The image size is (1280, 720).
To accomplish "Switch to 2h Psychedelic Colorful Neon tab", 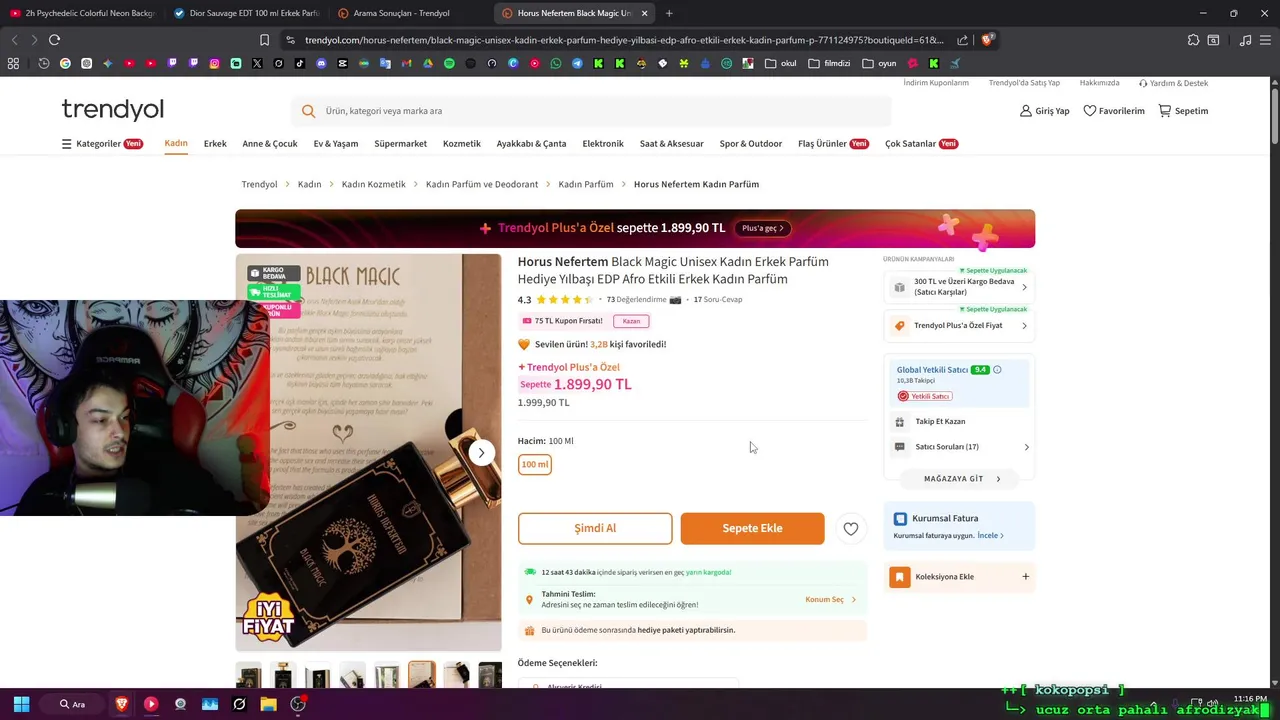I will click(81, 13).
